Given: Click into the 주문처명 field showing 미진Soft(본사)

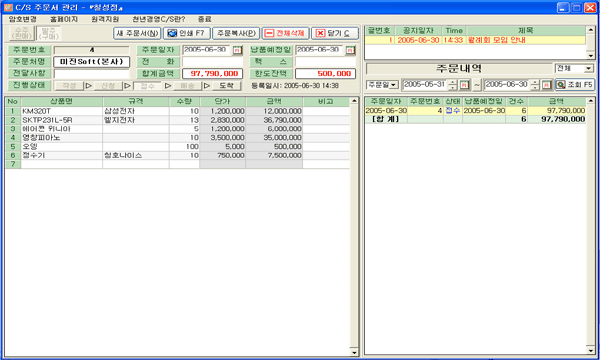Looking at the screenshot, I should tap(91, 62).
